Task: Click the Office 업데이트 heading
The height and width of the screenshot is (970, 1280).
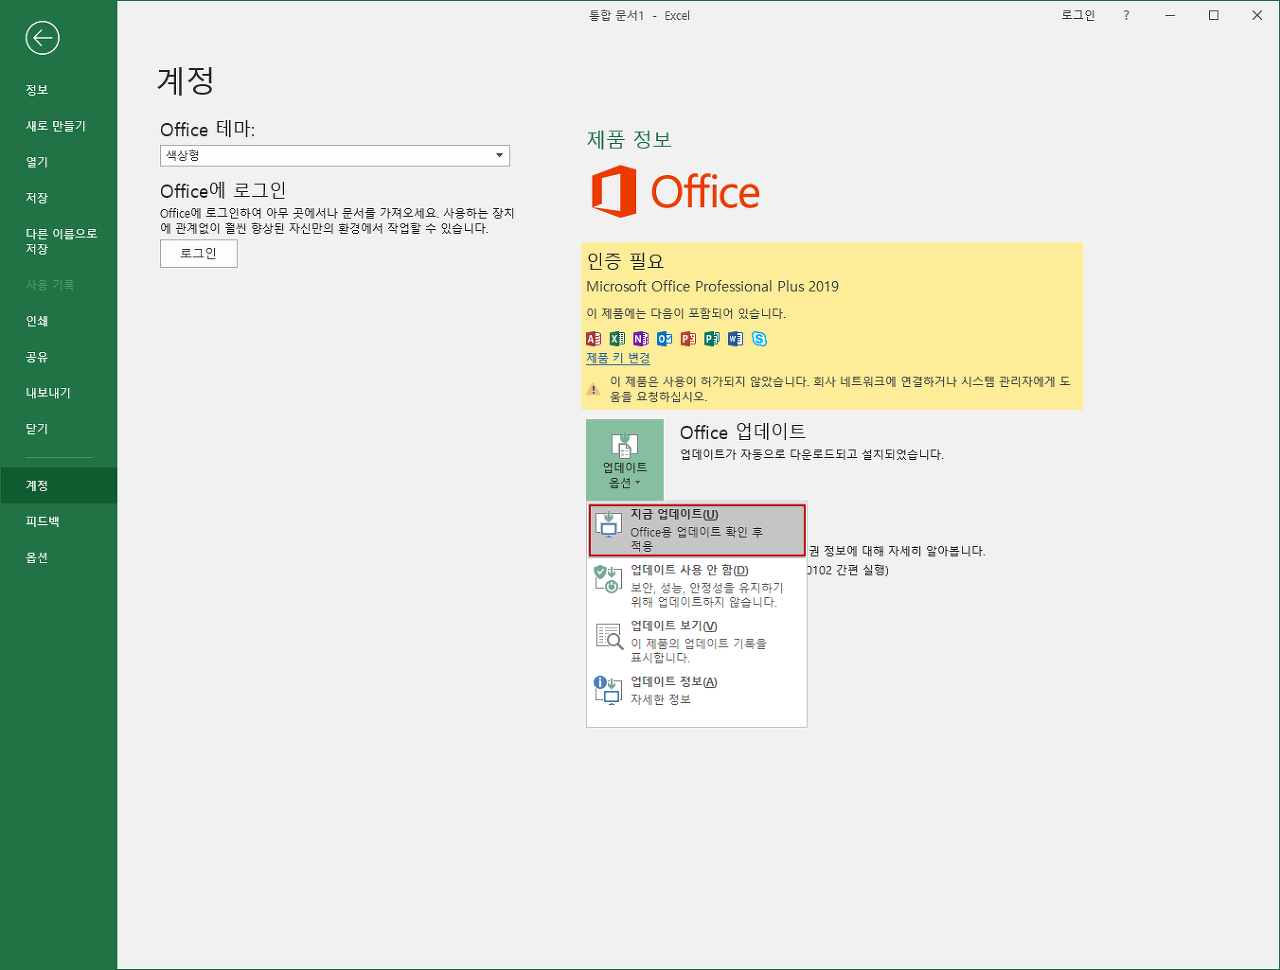Action: (x=743, y=432)
